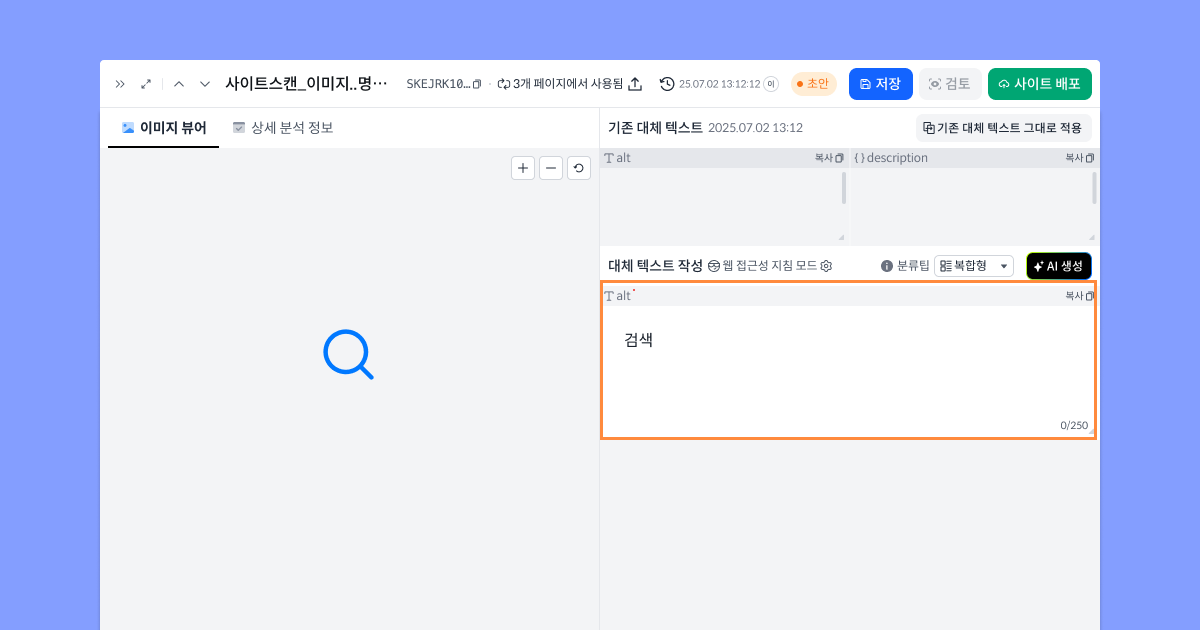Open web accessibility mode settings gear
The width and height of the screenshot is (1200, 630).
click(x=826, y=266)
